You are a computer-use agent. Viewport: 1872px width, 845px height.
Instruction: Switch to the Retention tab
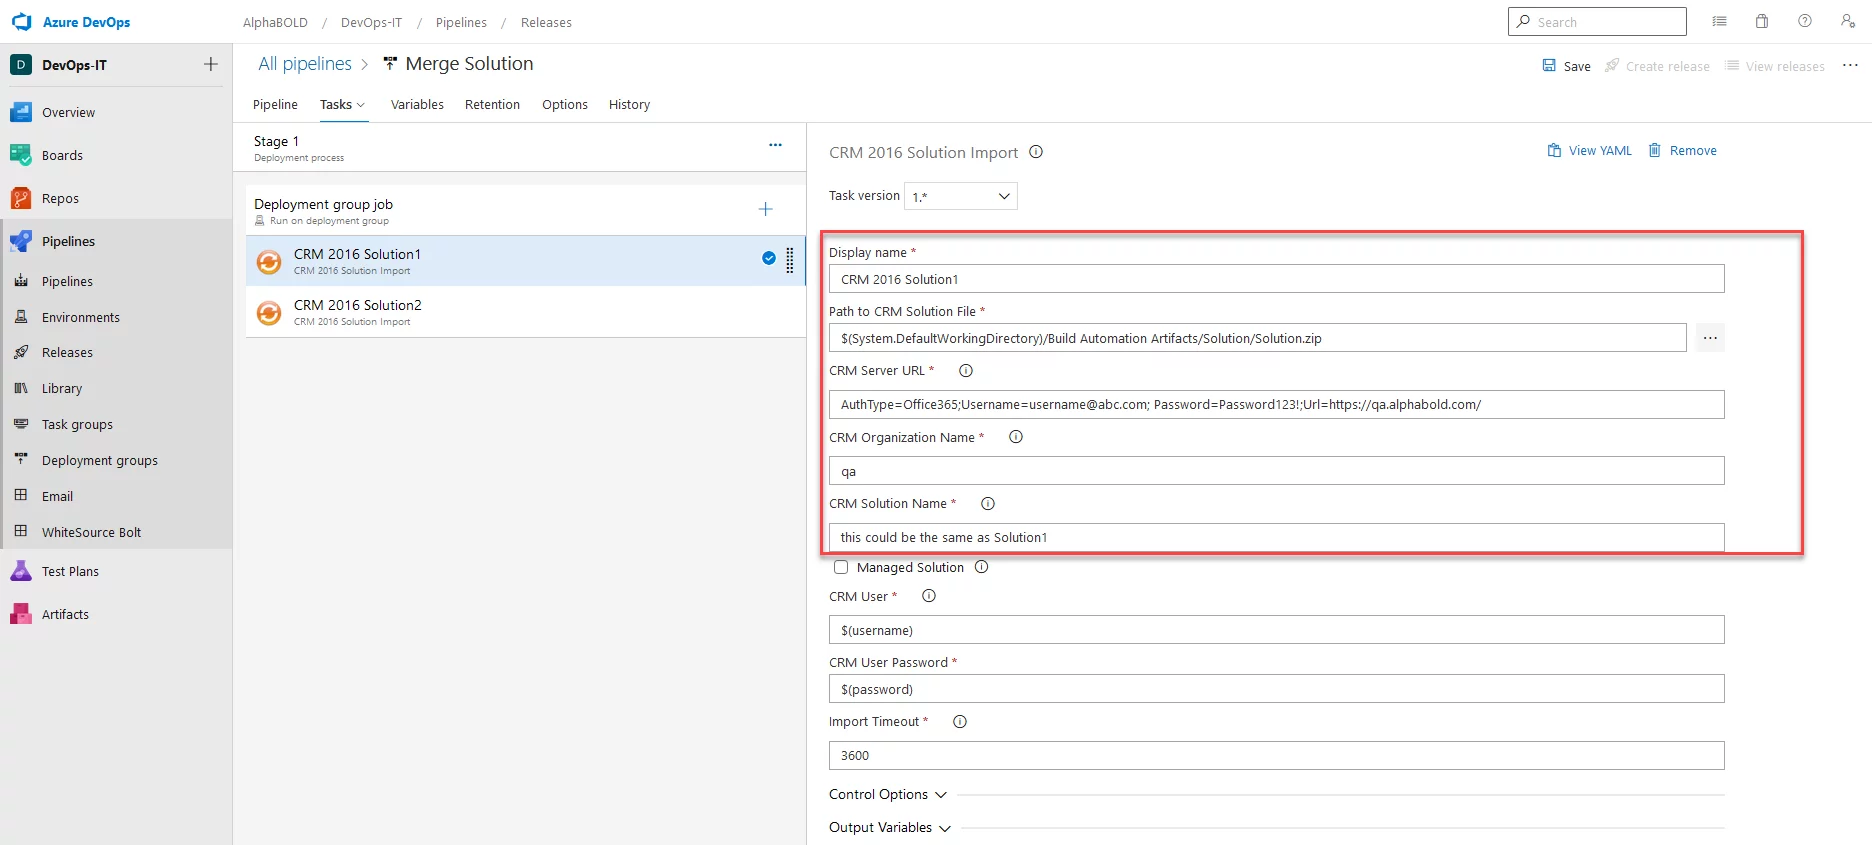(492, 105)
